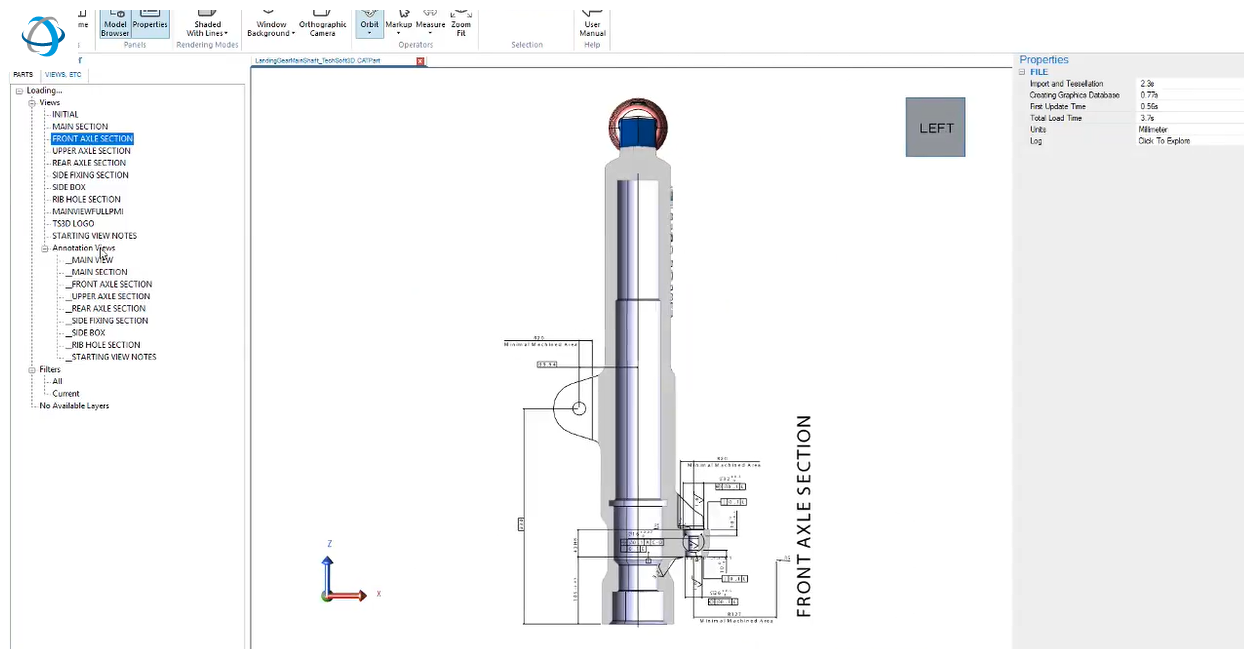Click the Click To Explore log link
The image size is (1244, 649).
pyautogui.click(x=1164, y=141)
